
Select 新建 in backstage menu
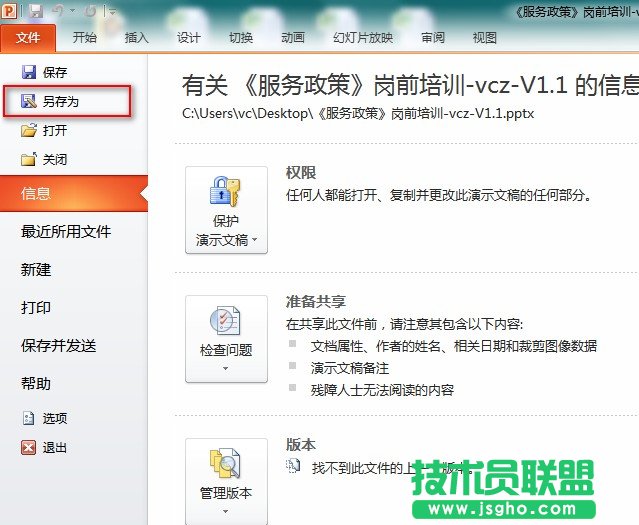pos(36,269)
